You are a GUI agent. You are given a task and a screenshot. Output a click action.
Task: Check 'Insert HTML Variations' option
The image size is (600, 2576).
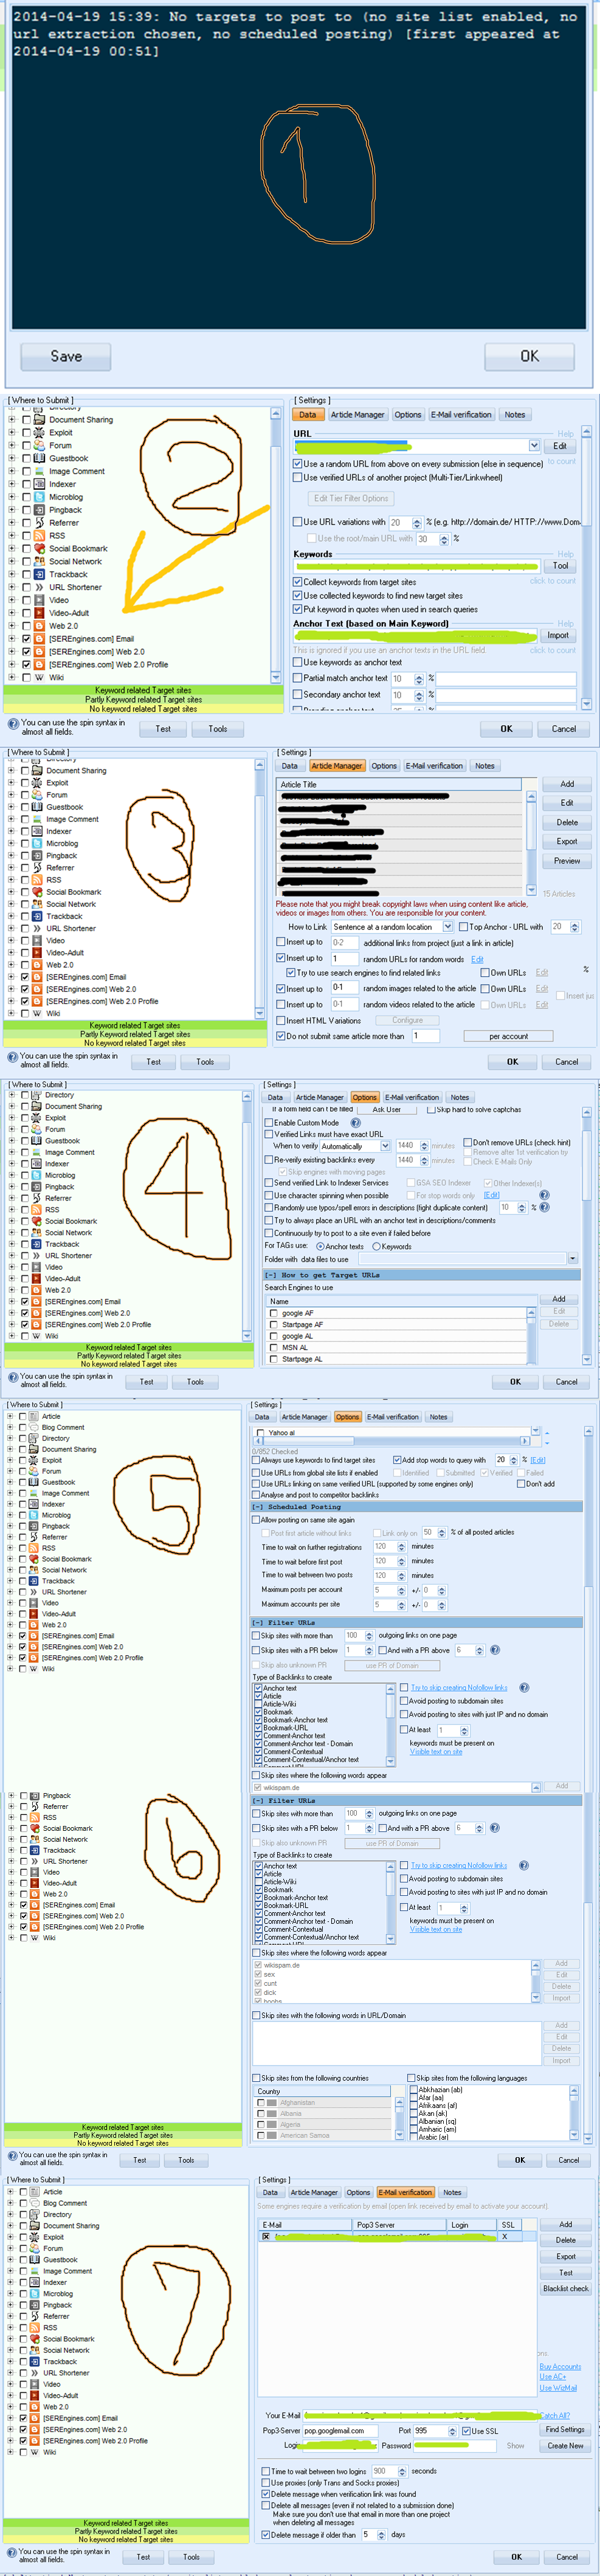(x=281, y=1020)
